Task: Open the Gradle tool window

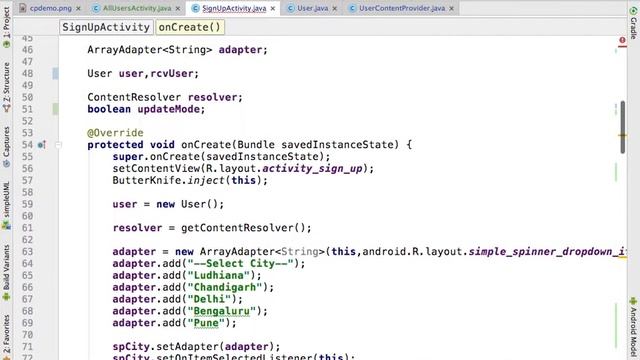Action: [633, 22]
